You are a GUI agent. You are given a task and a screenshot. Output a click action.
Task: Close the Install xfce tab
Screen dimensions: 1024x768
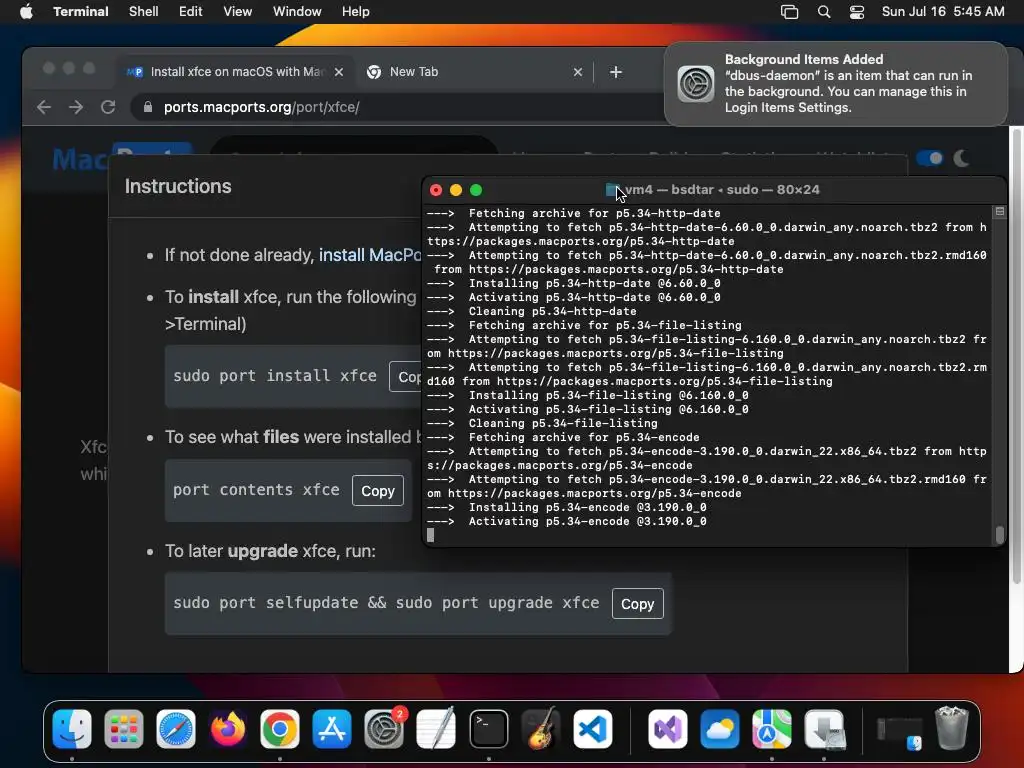pos(339,72)
